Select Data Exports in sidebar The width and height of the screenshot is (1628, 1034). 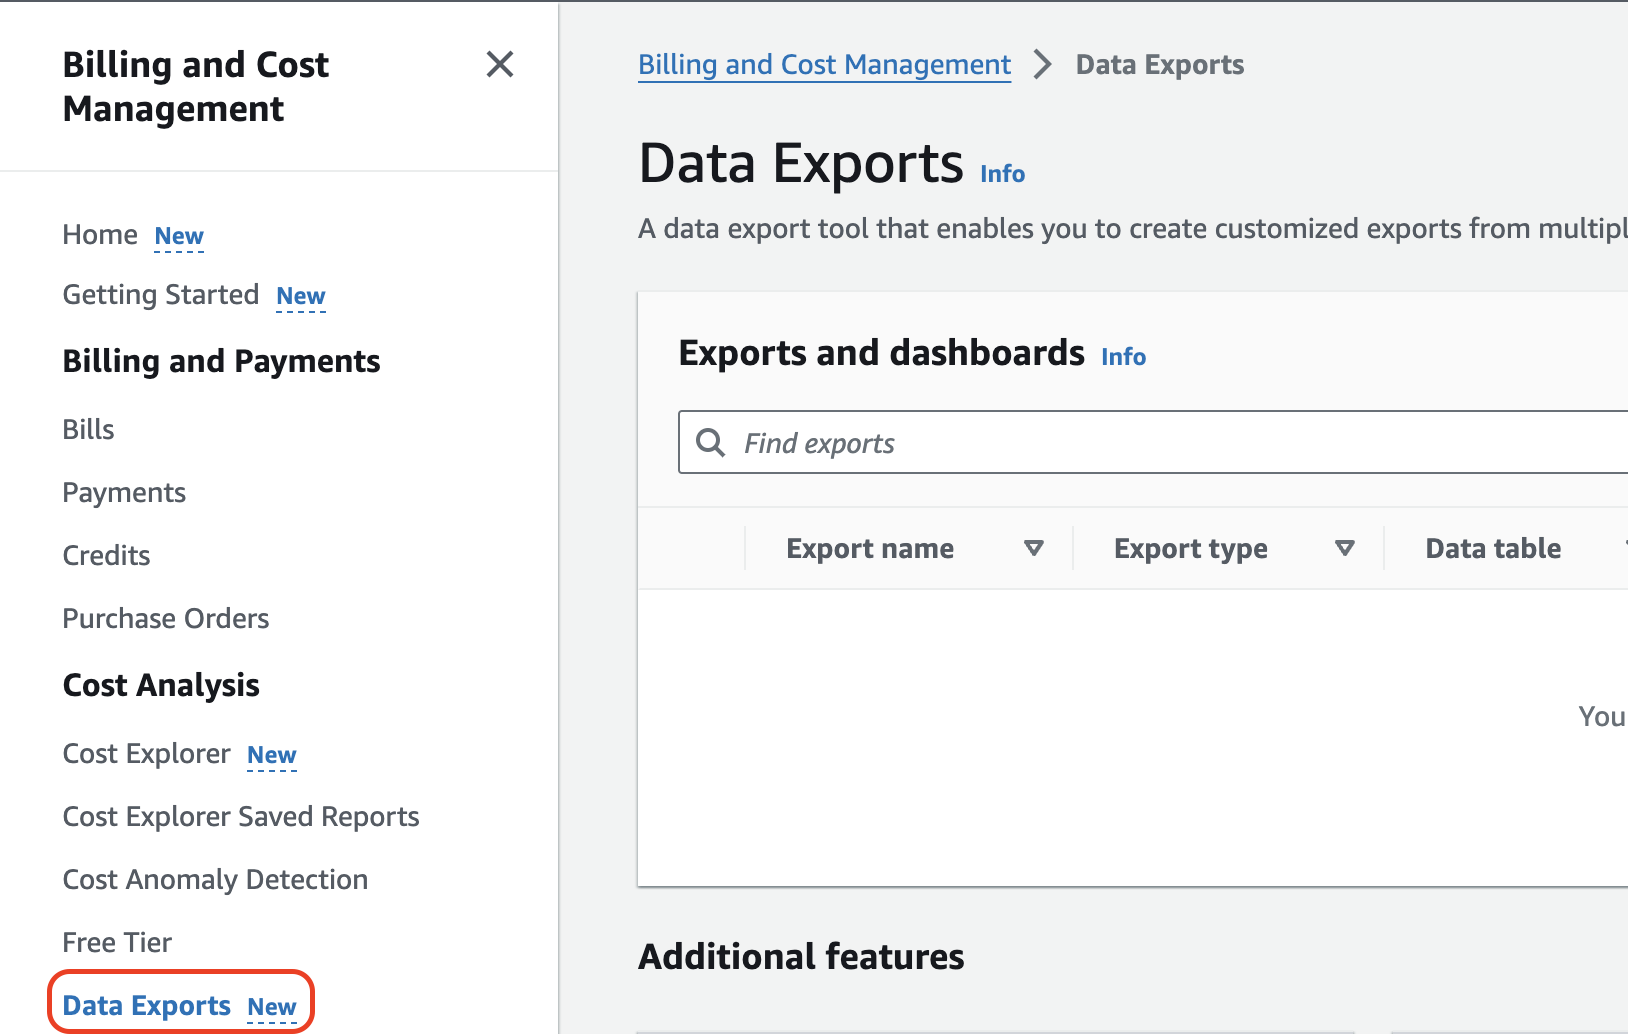click(147, 1005)
